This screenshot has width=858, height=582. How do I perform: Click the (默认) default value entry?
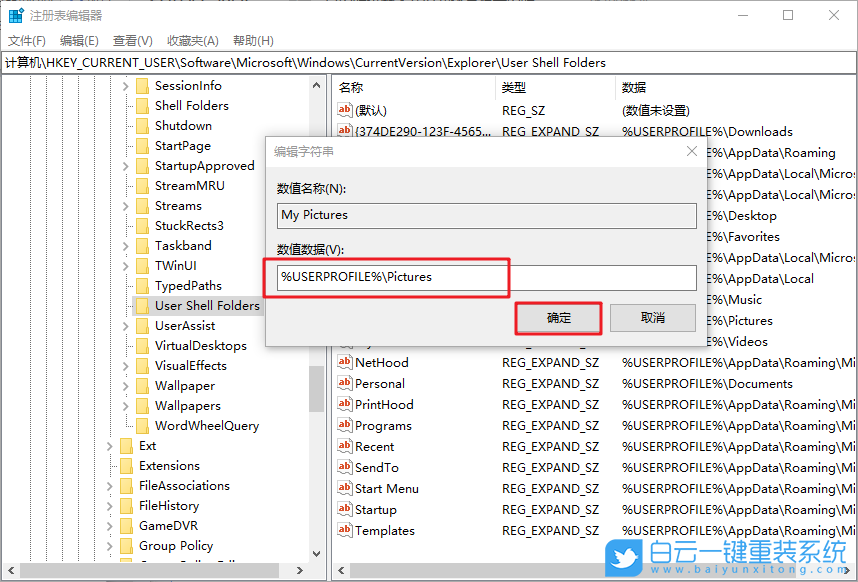[x=369, y=108]
